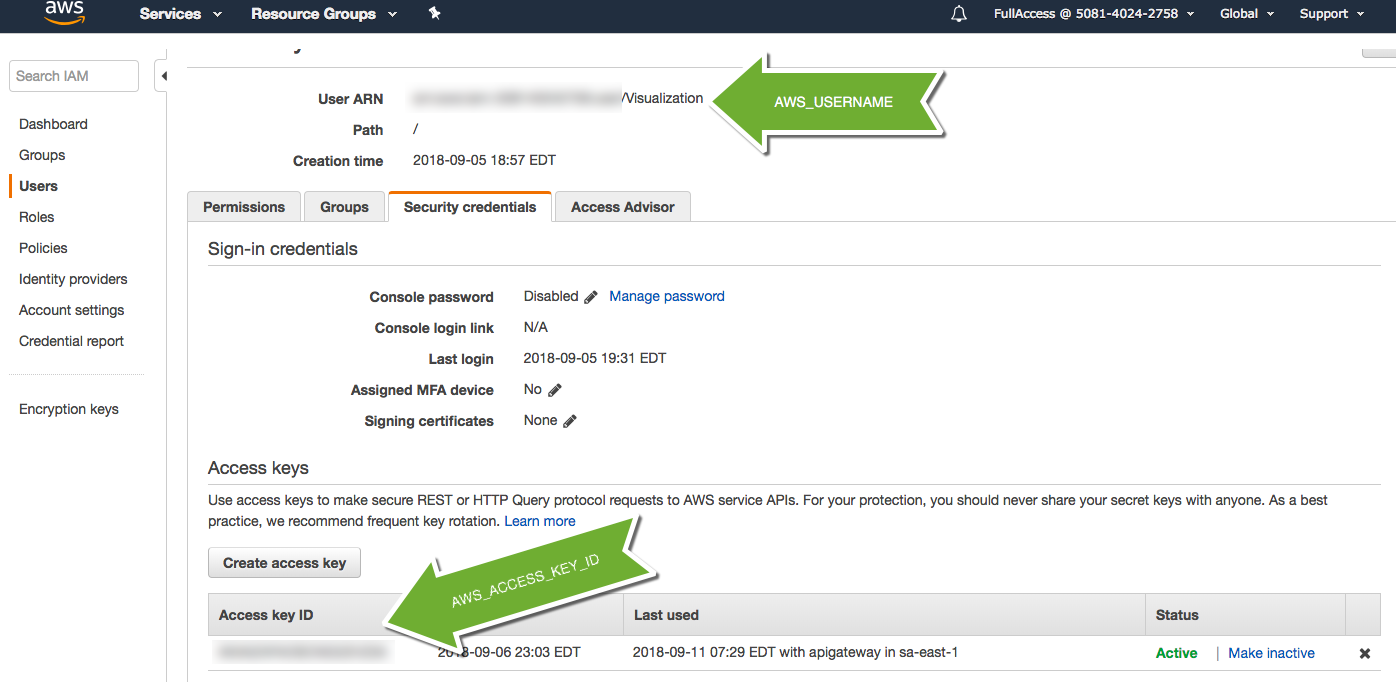Expand the Resource Groups dropdown
Screen dimensions: 1396x682
click(324, 14)
